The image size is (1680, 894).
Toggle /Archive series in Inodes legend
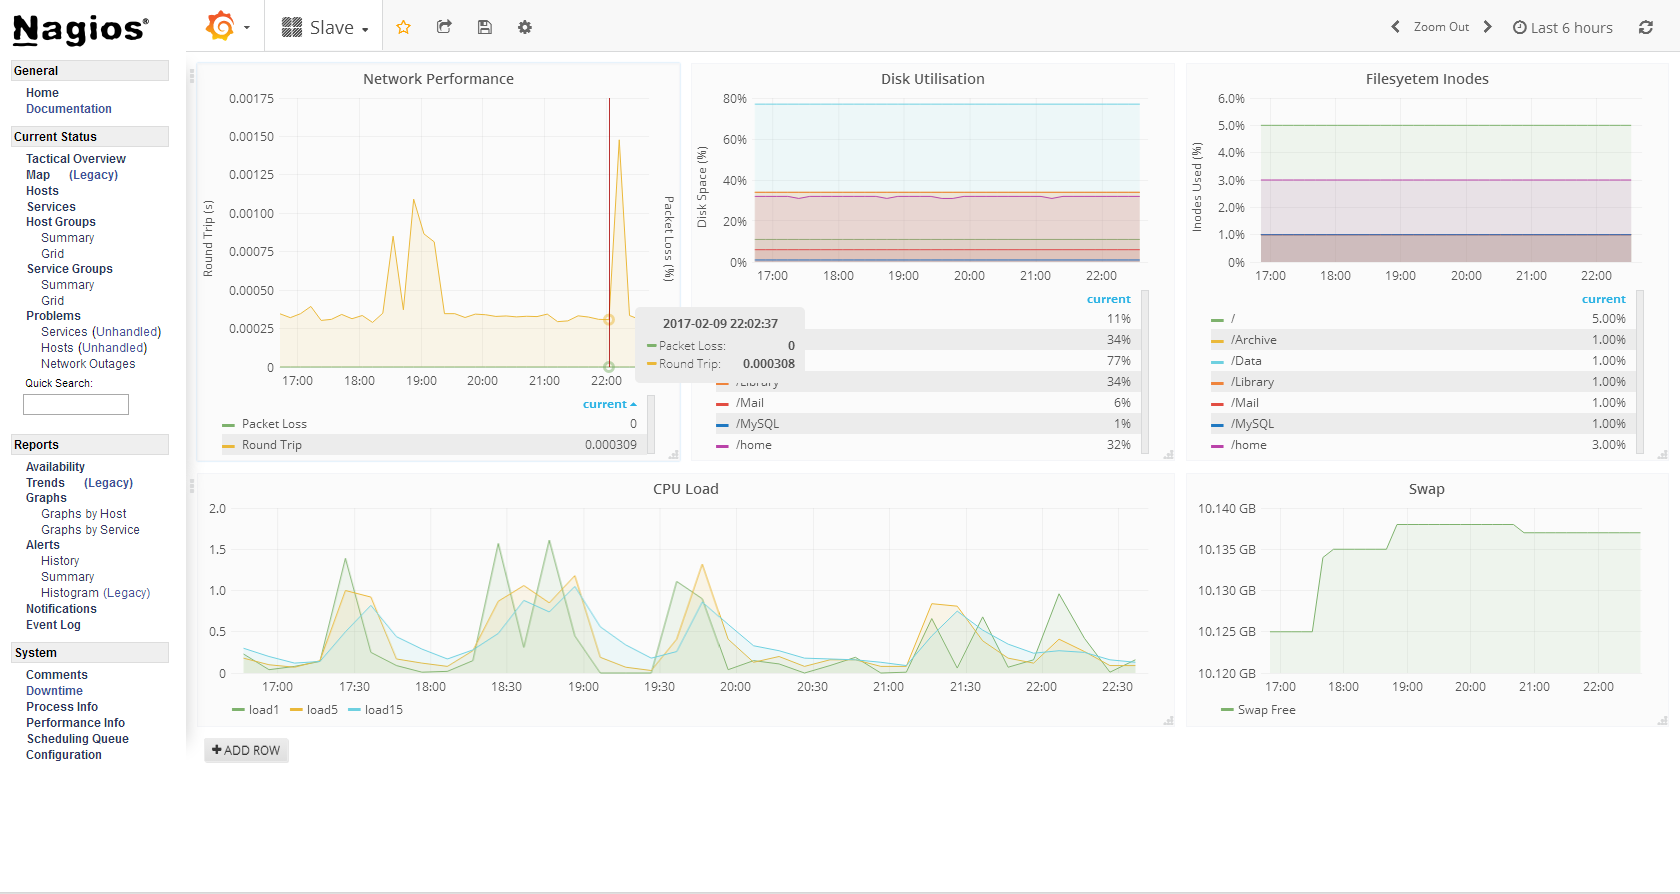pyautogui.click(x=1253, y=340)
